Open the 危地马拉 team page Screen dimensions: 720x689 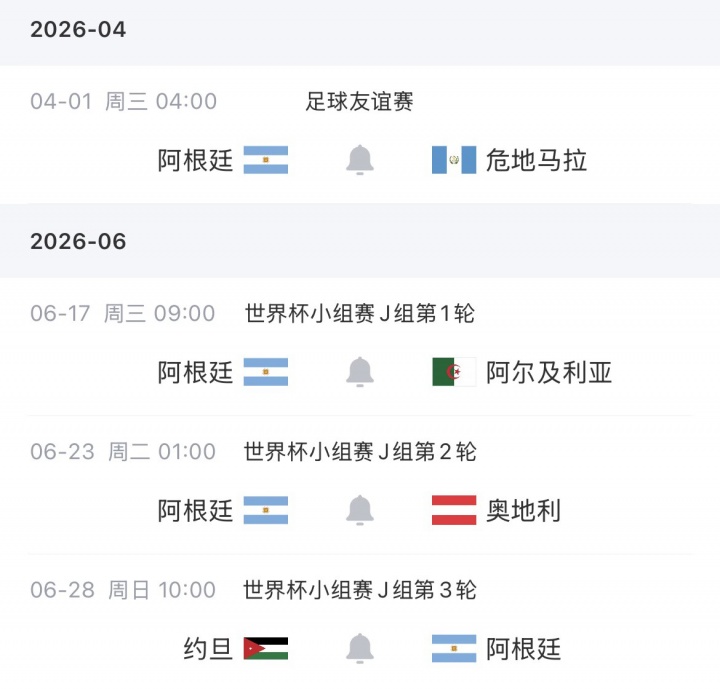536,160
